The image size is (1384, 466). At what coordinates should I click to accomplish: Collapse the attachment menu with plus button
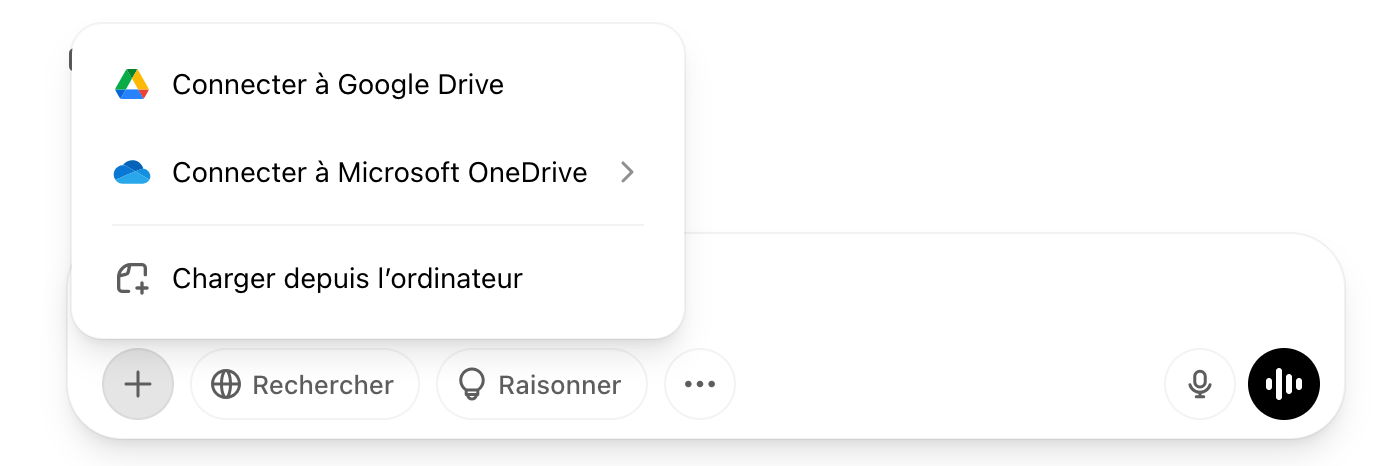point(138,384)
